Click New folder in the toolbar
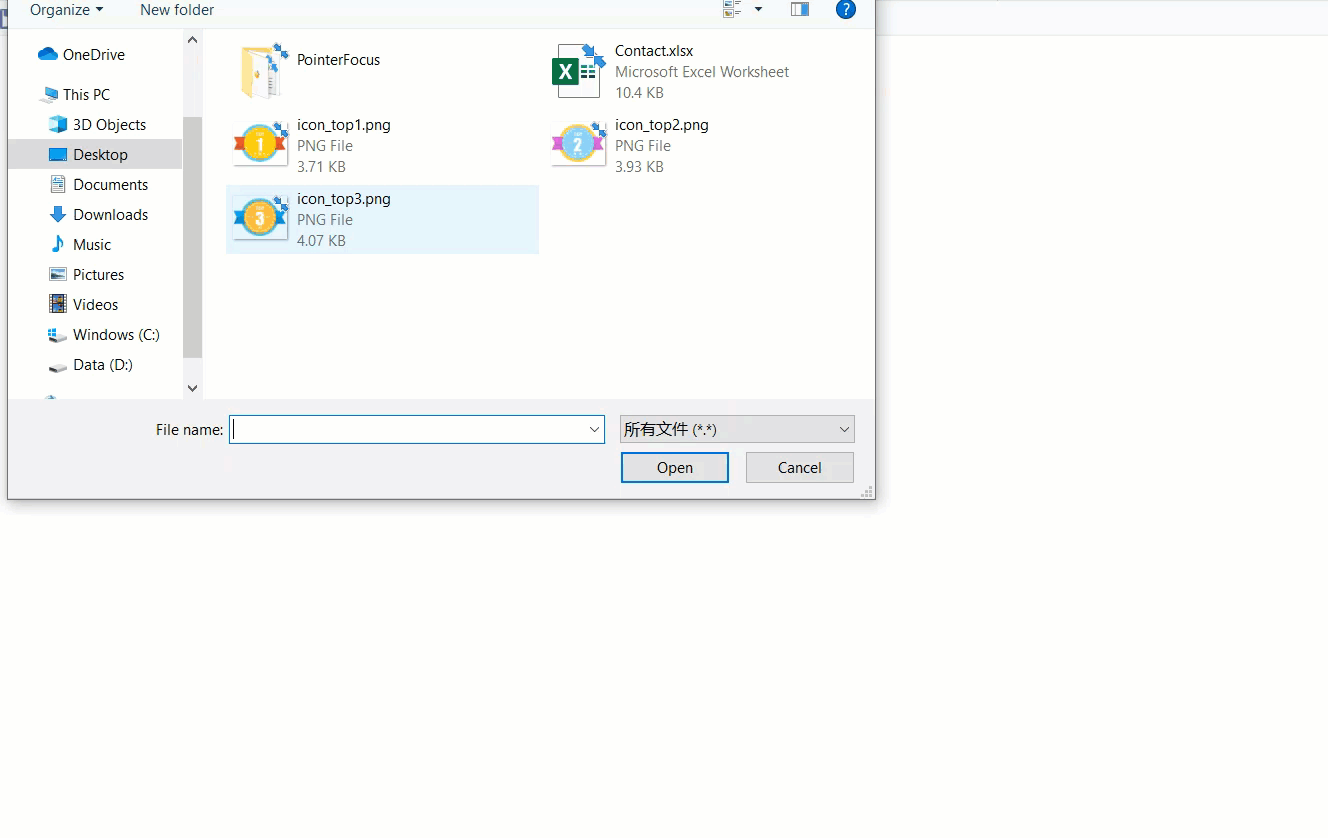The height and width of the screenshot is (838, 1328). point(176,10)
